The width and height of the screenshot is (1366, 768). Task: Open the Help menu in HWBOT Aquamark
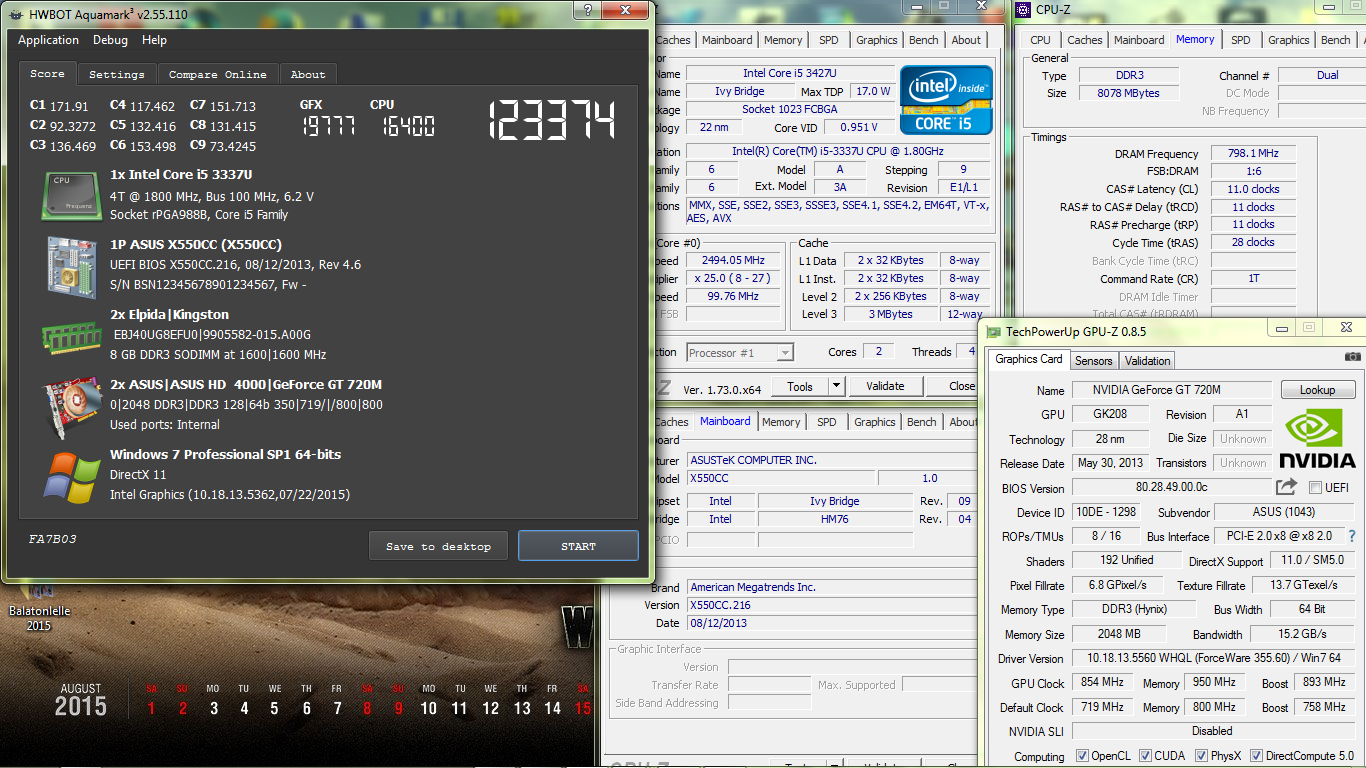click(x=154, y=40)
